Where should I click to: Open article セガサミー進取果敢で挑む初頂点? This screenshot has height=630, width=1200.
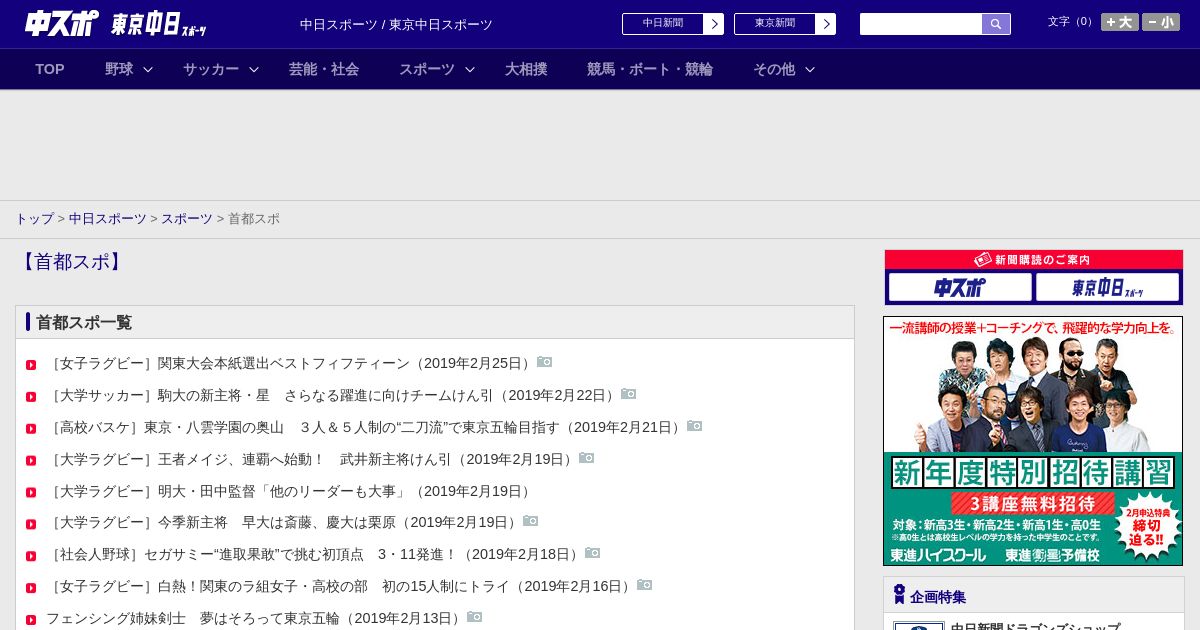[314, 554]
